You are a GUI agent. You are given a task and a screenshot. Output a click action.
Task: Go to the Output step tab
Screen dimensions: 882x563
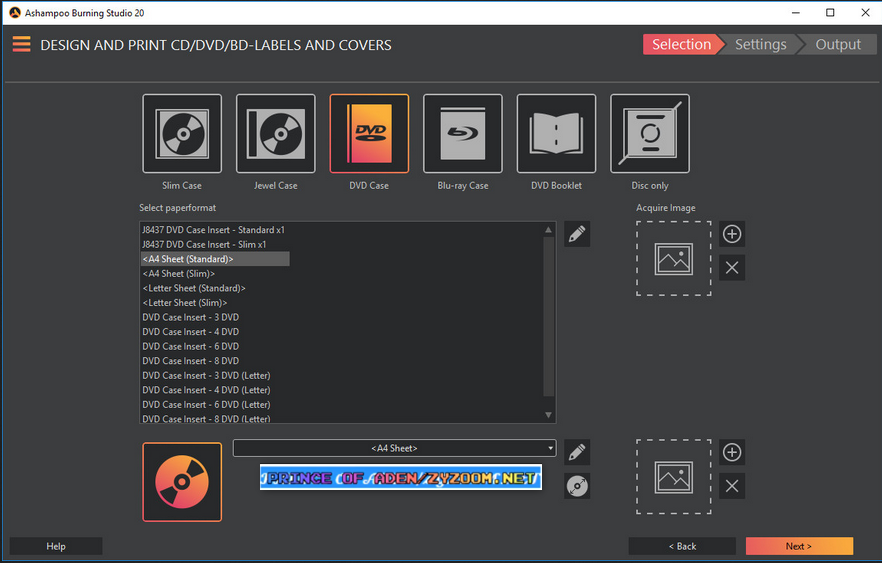pyautogui.click(x=838, y=44)
